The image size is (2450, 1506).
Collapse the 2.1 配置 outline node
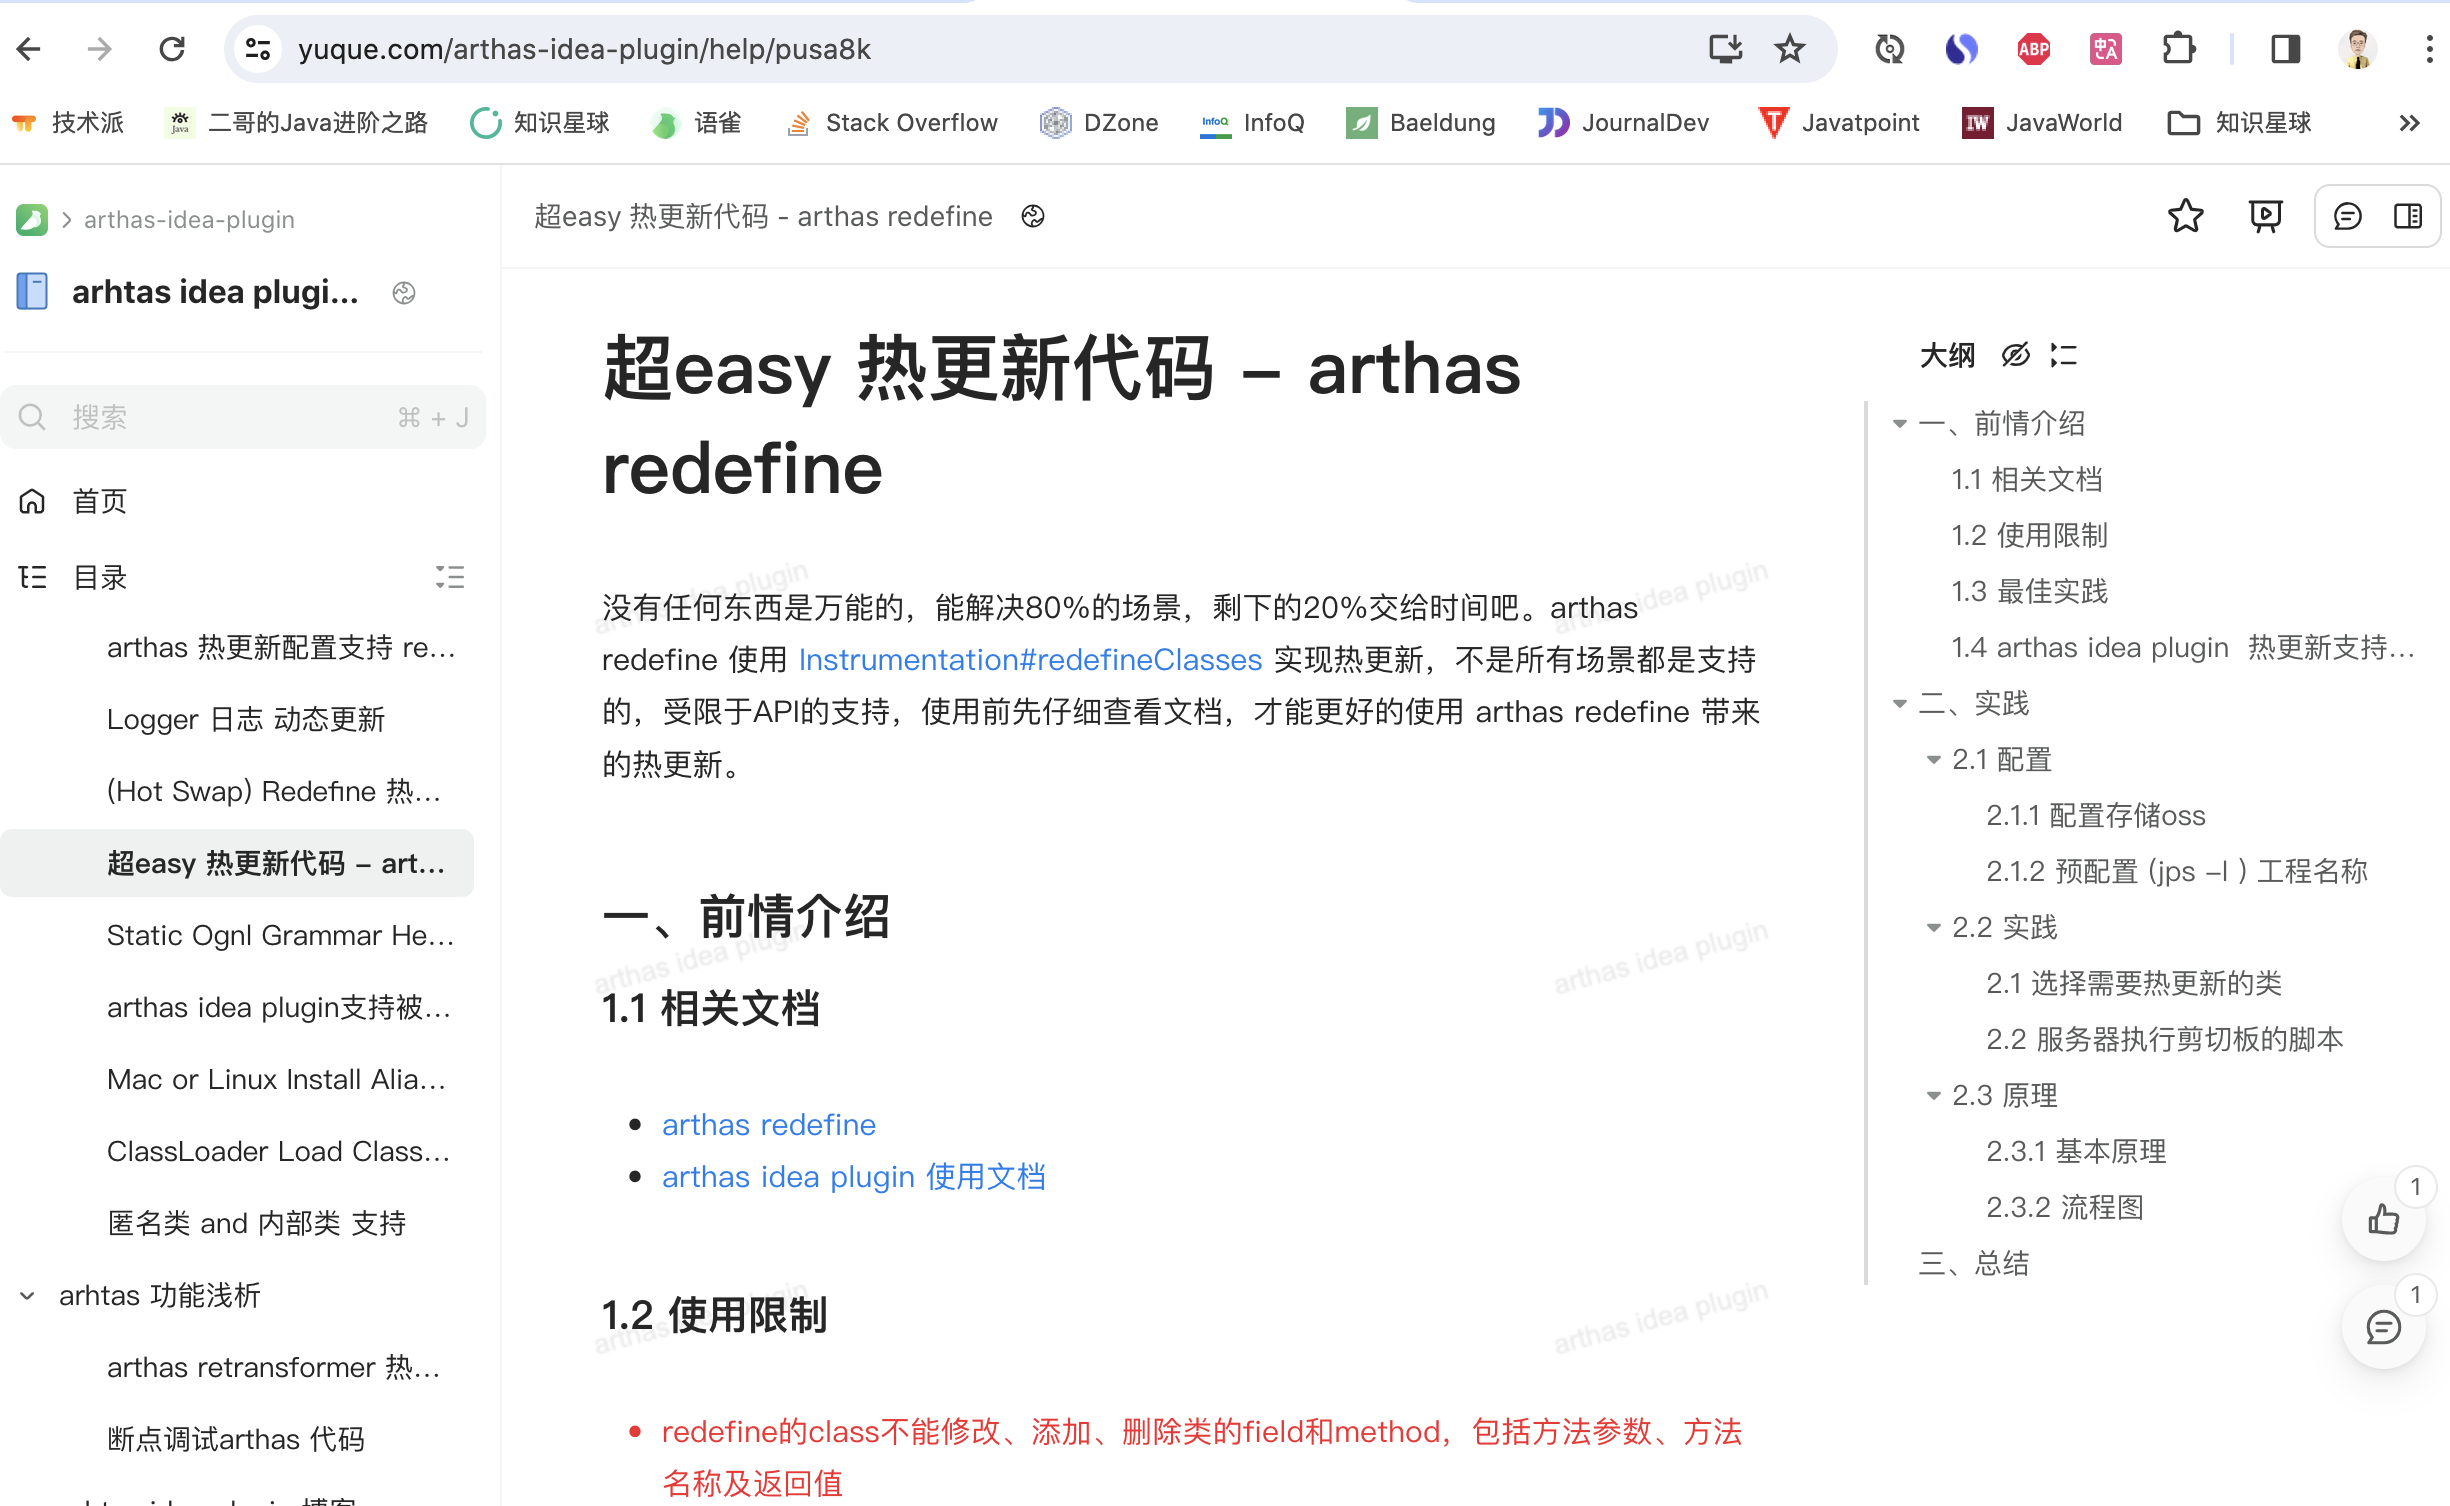[1933, 760]
